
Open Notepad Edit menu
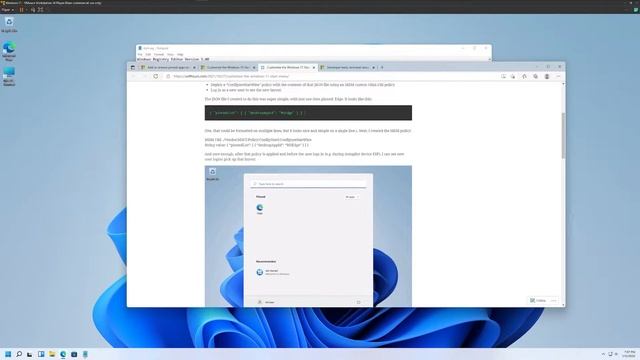(148, 54)
